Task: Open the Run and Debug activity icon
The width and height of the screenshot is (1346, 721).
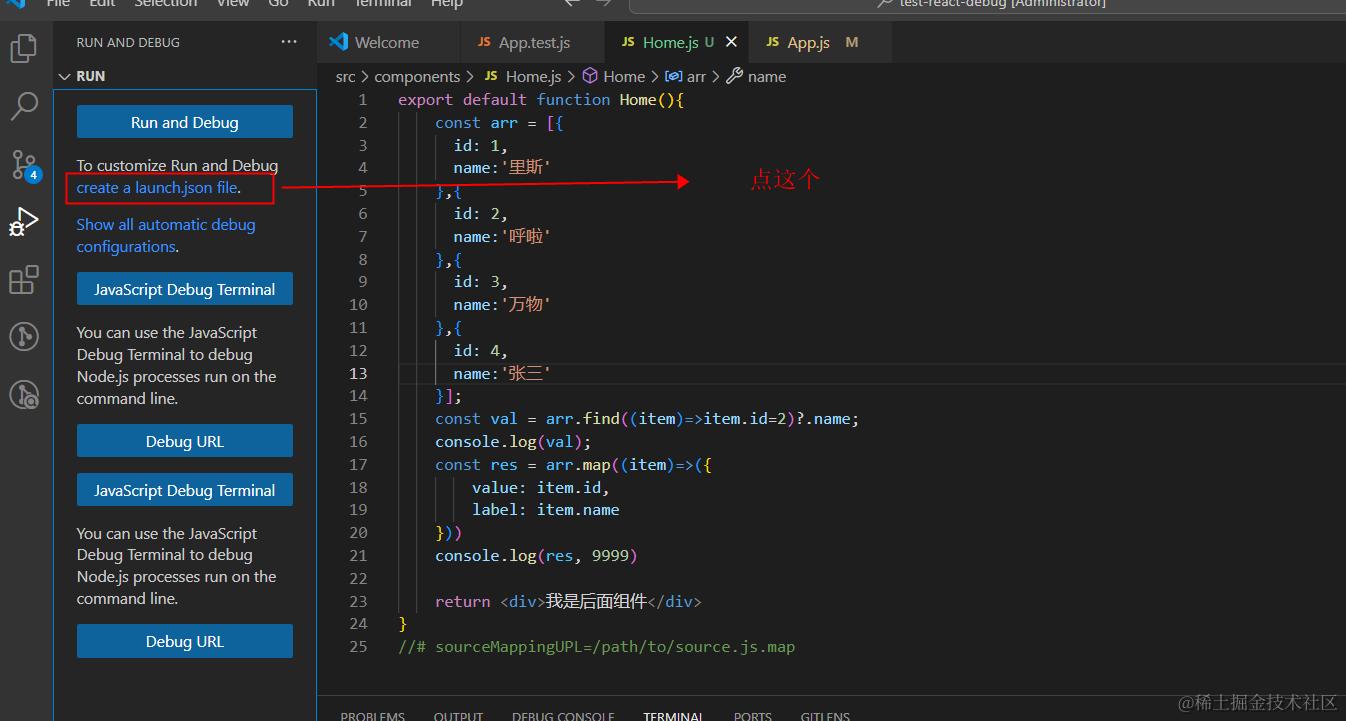Action: pyautogui.click(x=23, y=222)
